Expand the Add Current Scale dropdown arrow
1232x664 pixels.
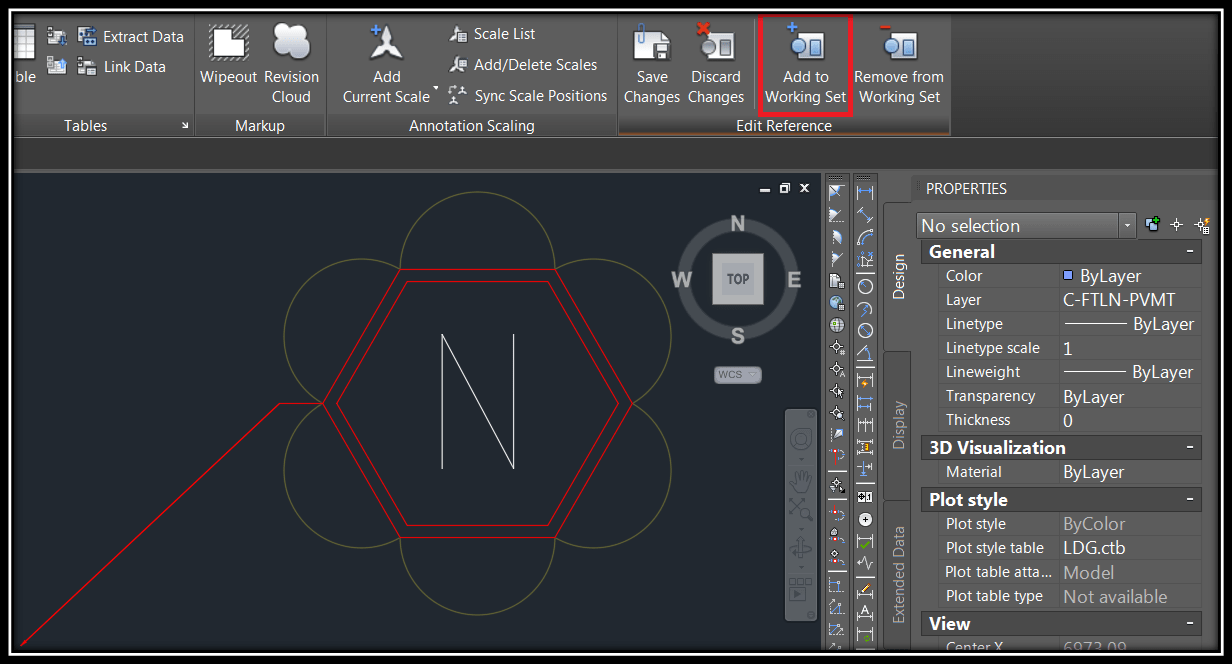coord(436,89)
